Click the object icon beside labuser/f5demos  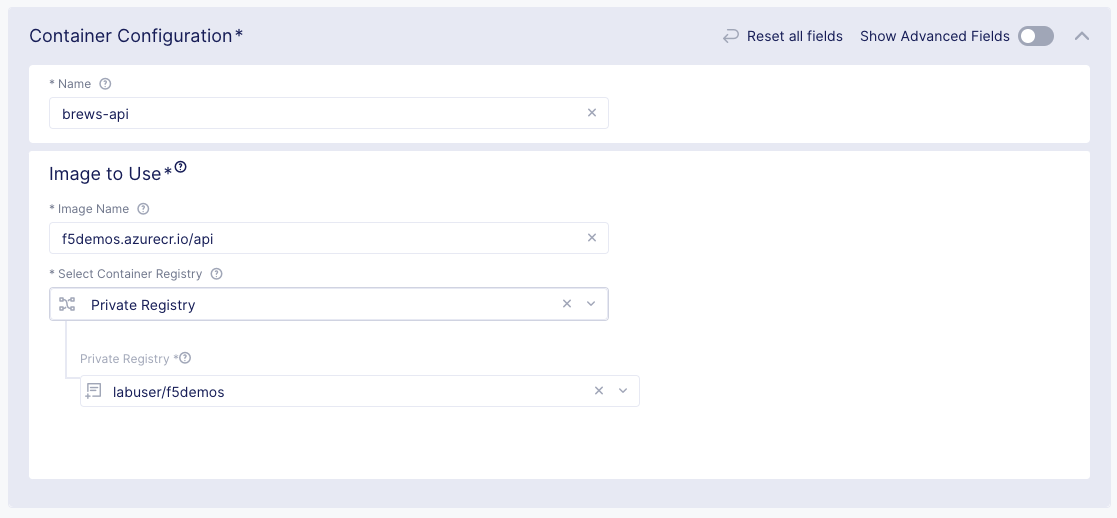point(94,391)
